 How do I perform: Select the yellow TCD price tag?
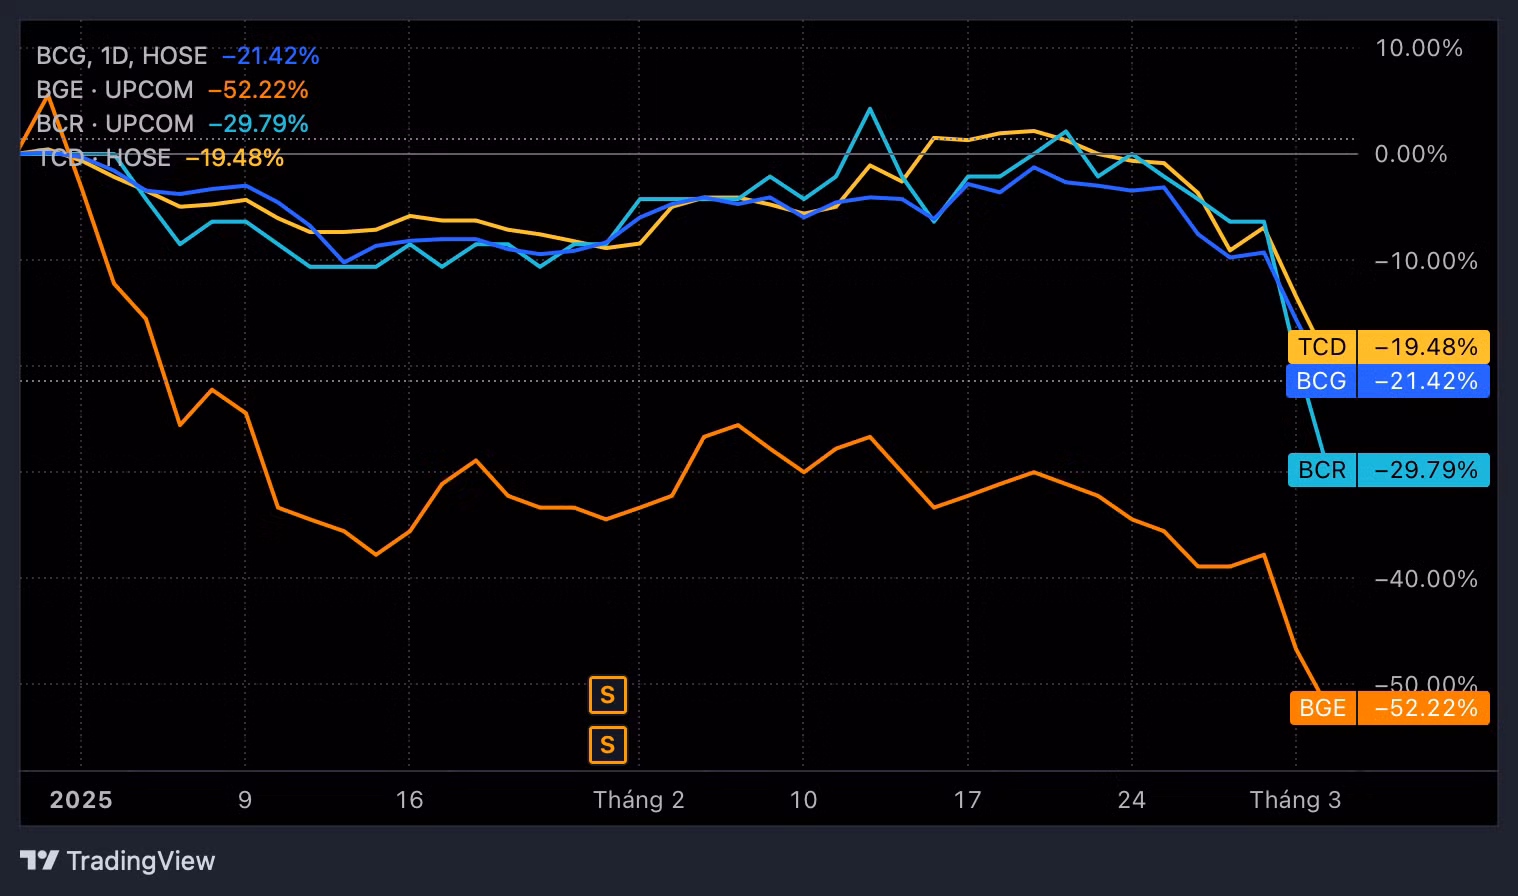[1387, 347]
